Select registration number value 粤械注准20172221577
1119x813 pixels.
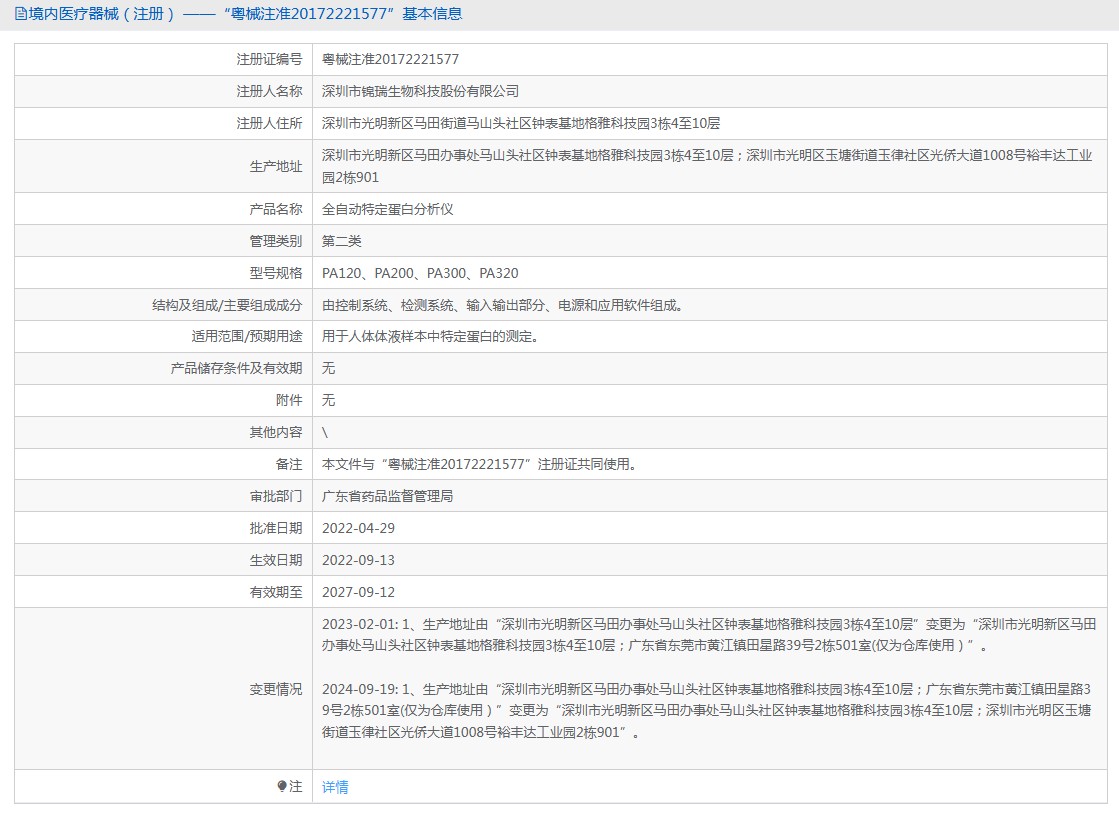(390, 59)
